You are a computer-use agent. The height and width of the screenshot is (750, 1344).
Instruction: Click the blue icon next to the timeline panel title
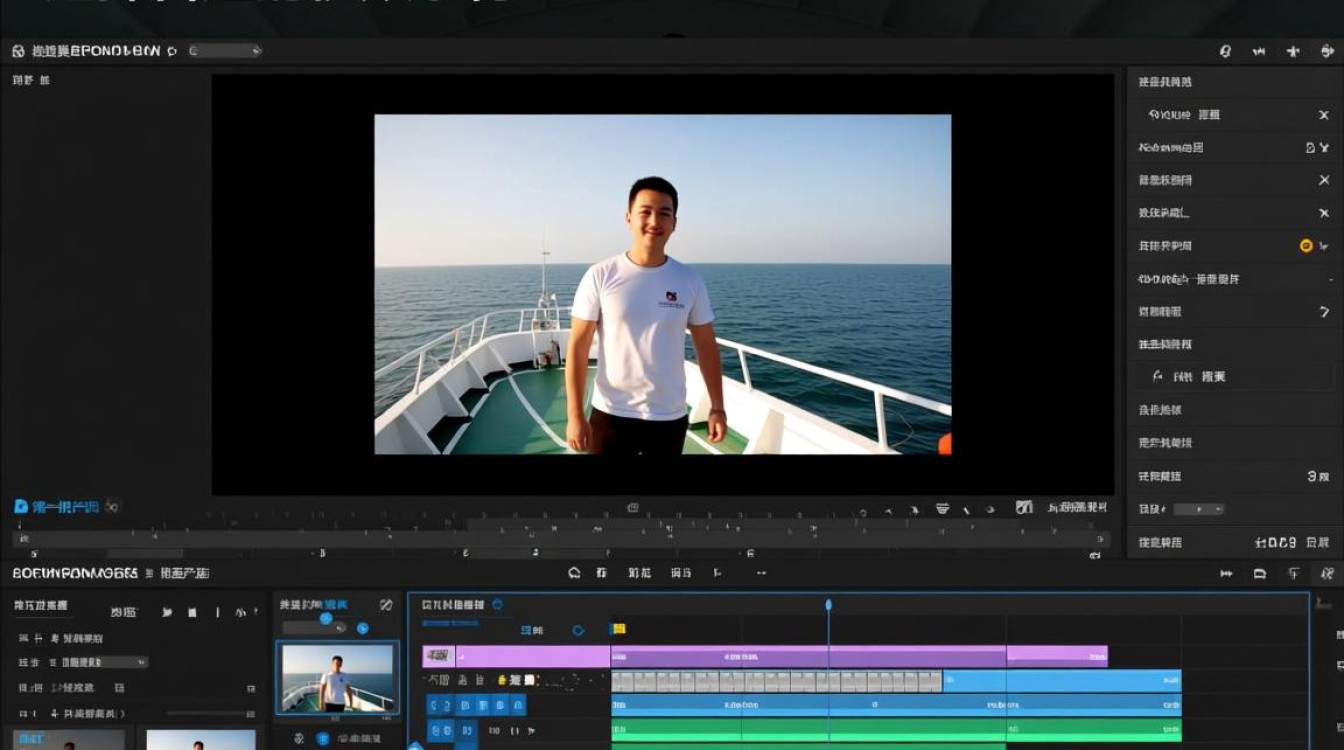498,605
